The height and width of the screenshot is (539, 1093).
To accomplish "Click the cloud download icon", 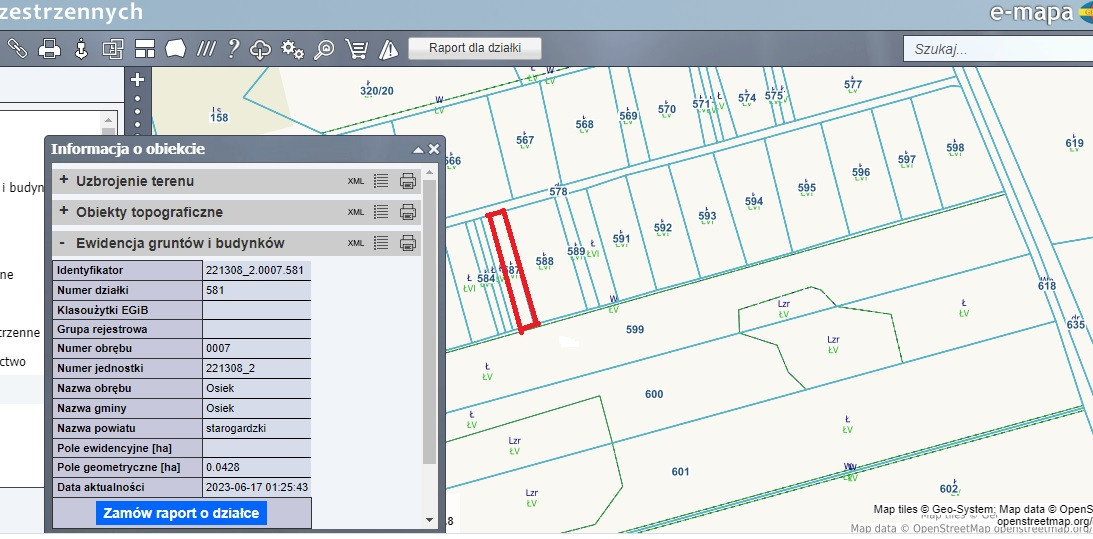I will pos(260,48).
